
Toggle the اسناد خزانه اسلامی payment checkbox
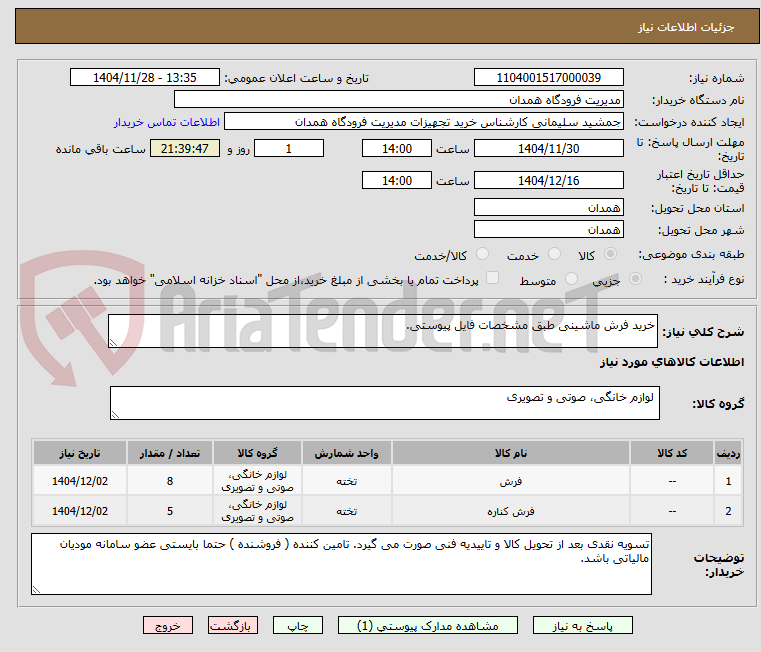click(x=493, y=278)
